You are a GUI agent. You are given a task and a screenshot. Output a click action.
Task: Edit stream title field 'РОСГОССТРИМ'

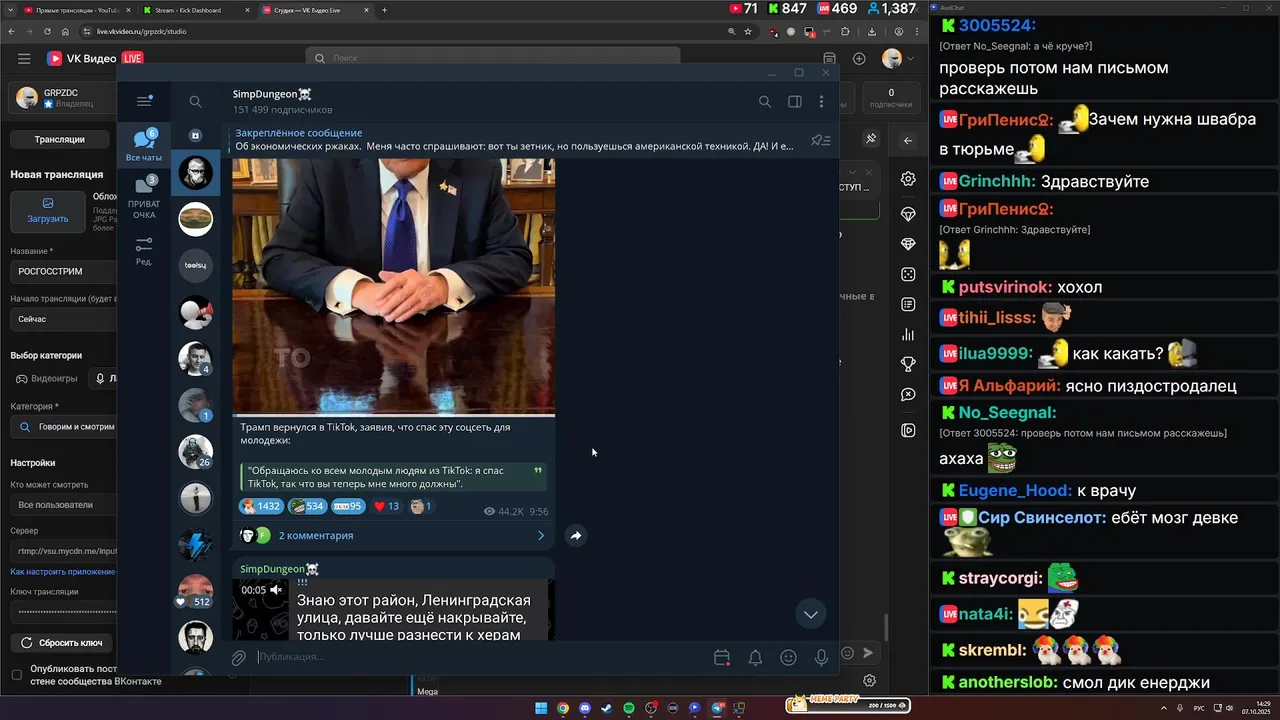[x=64, y=271]
